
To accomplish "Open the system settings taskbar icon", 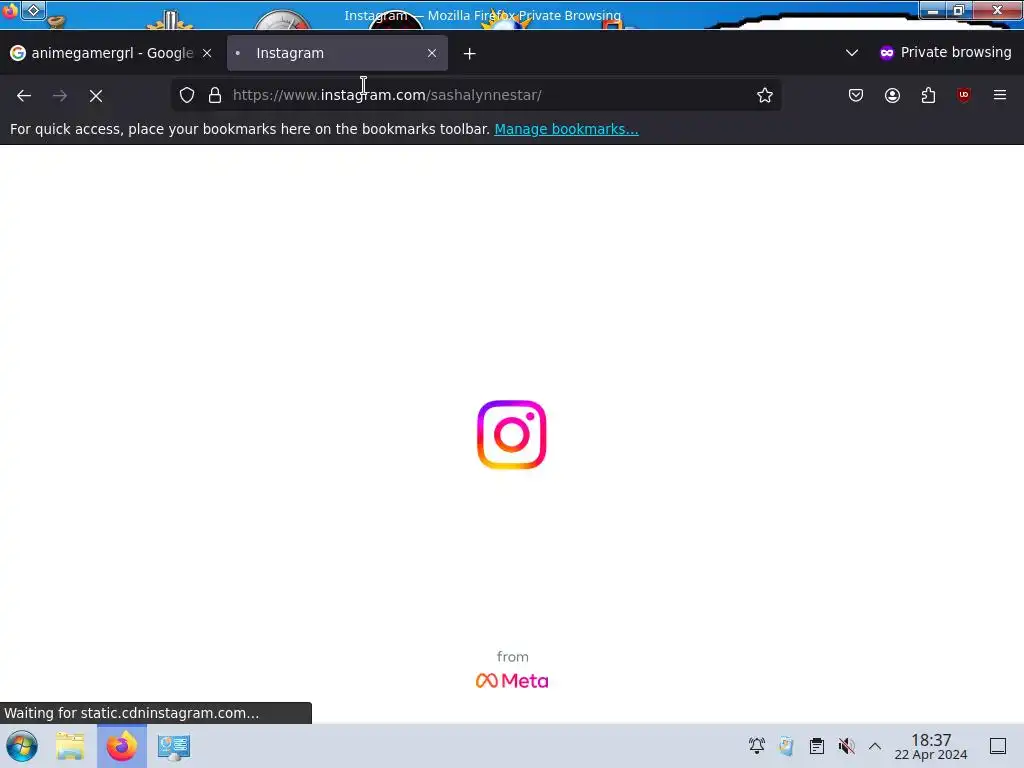I will tap(174, 746).
